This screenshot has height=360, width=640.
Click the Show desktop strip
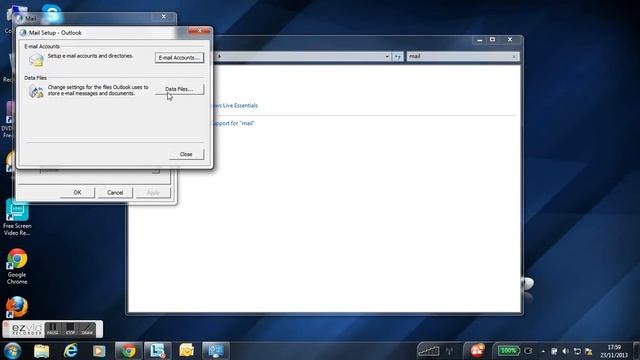[x=636, y=351]
